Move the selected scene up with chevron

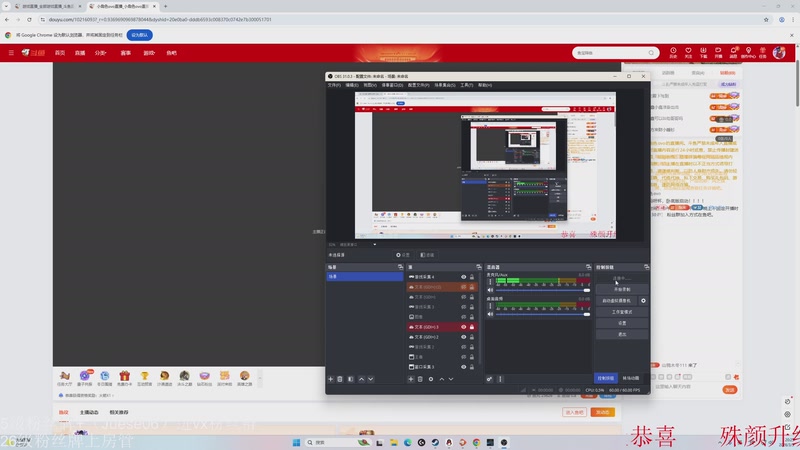click(x=362, y=379)
